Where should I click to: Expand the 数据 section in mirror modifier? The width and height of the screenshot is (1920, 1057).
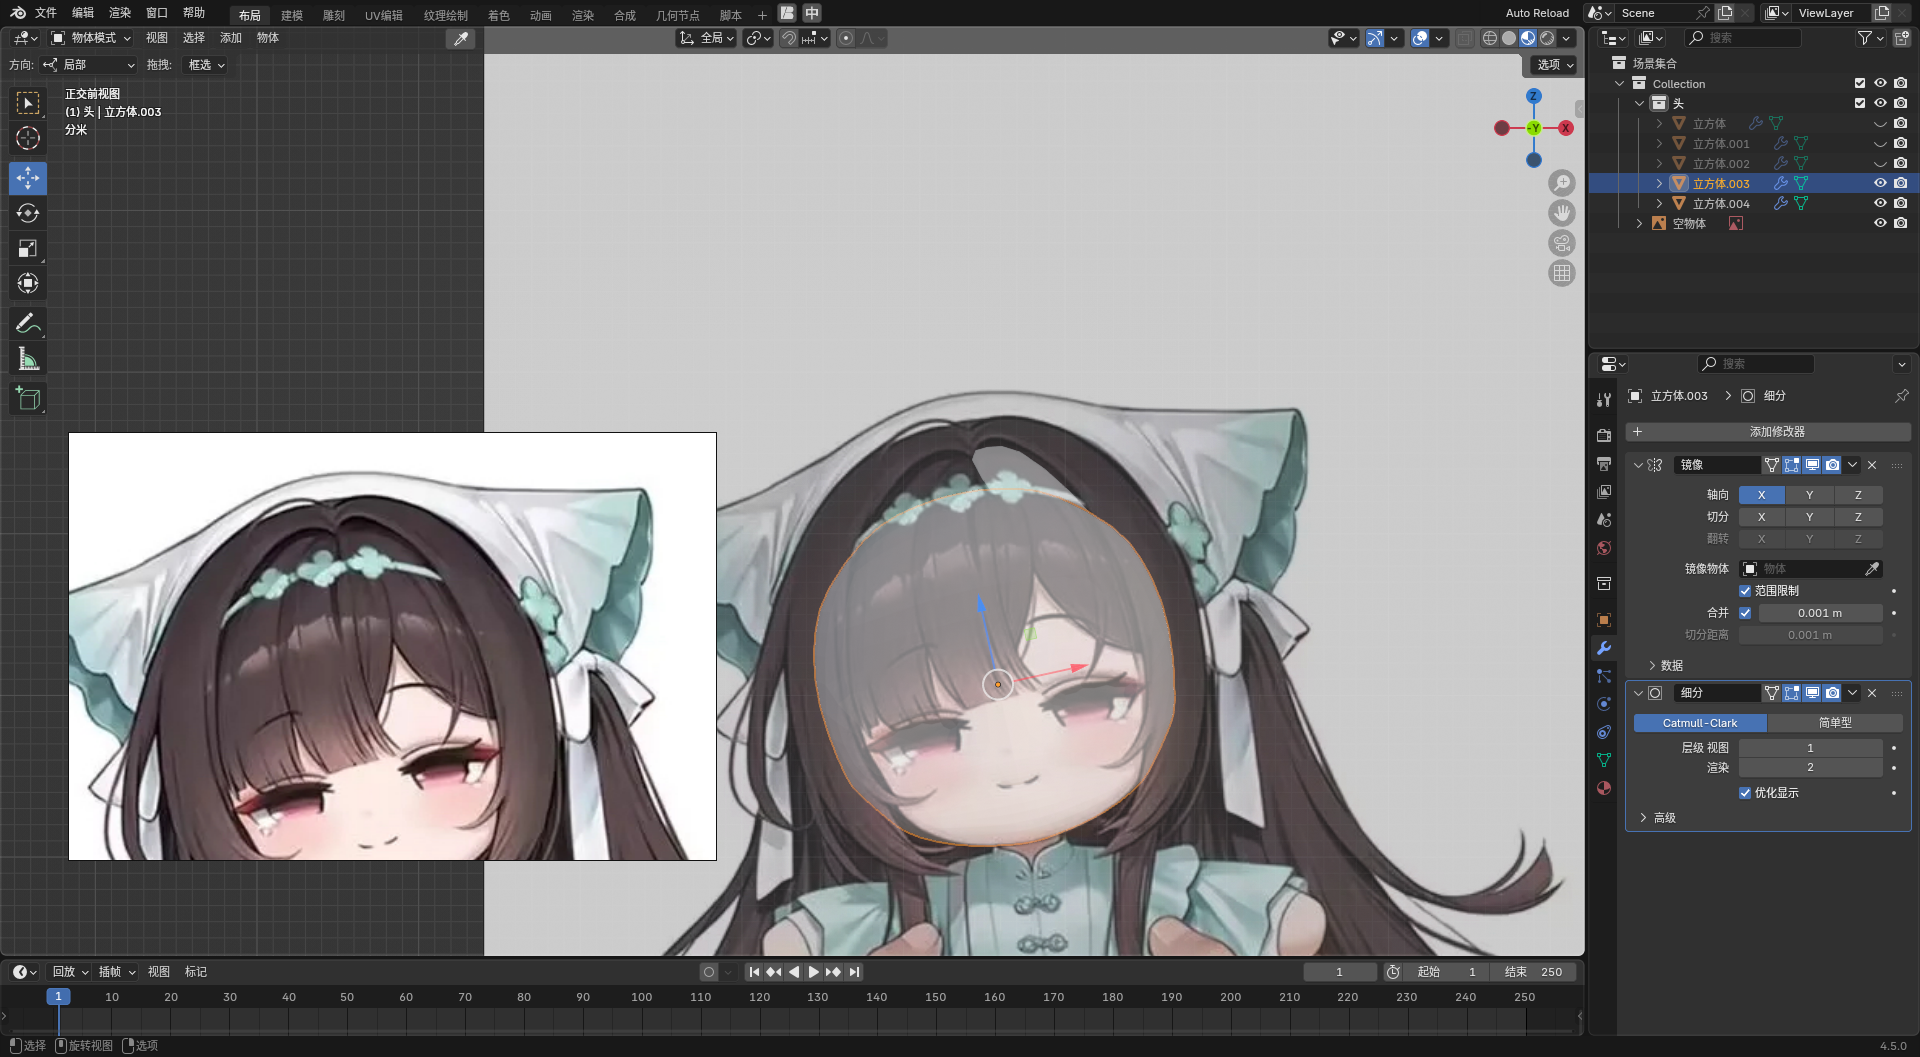point(1671,666)
